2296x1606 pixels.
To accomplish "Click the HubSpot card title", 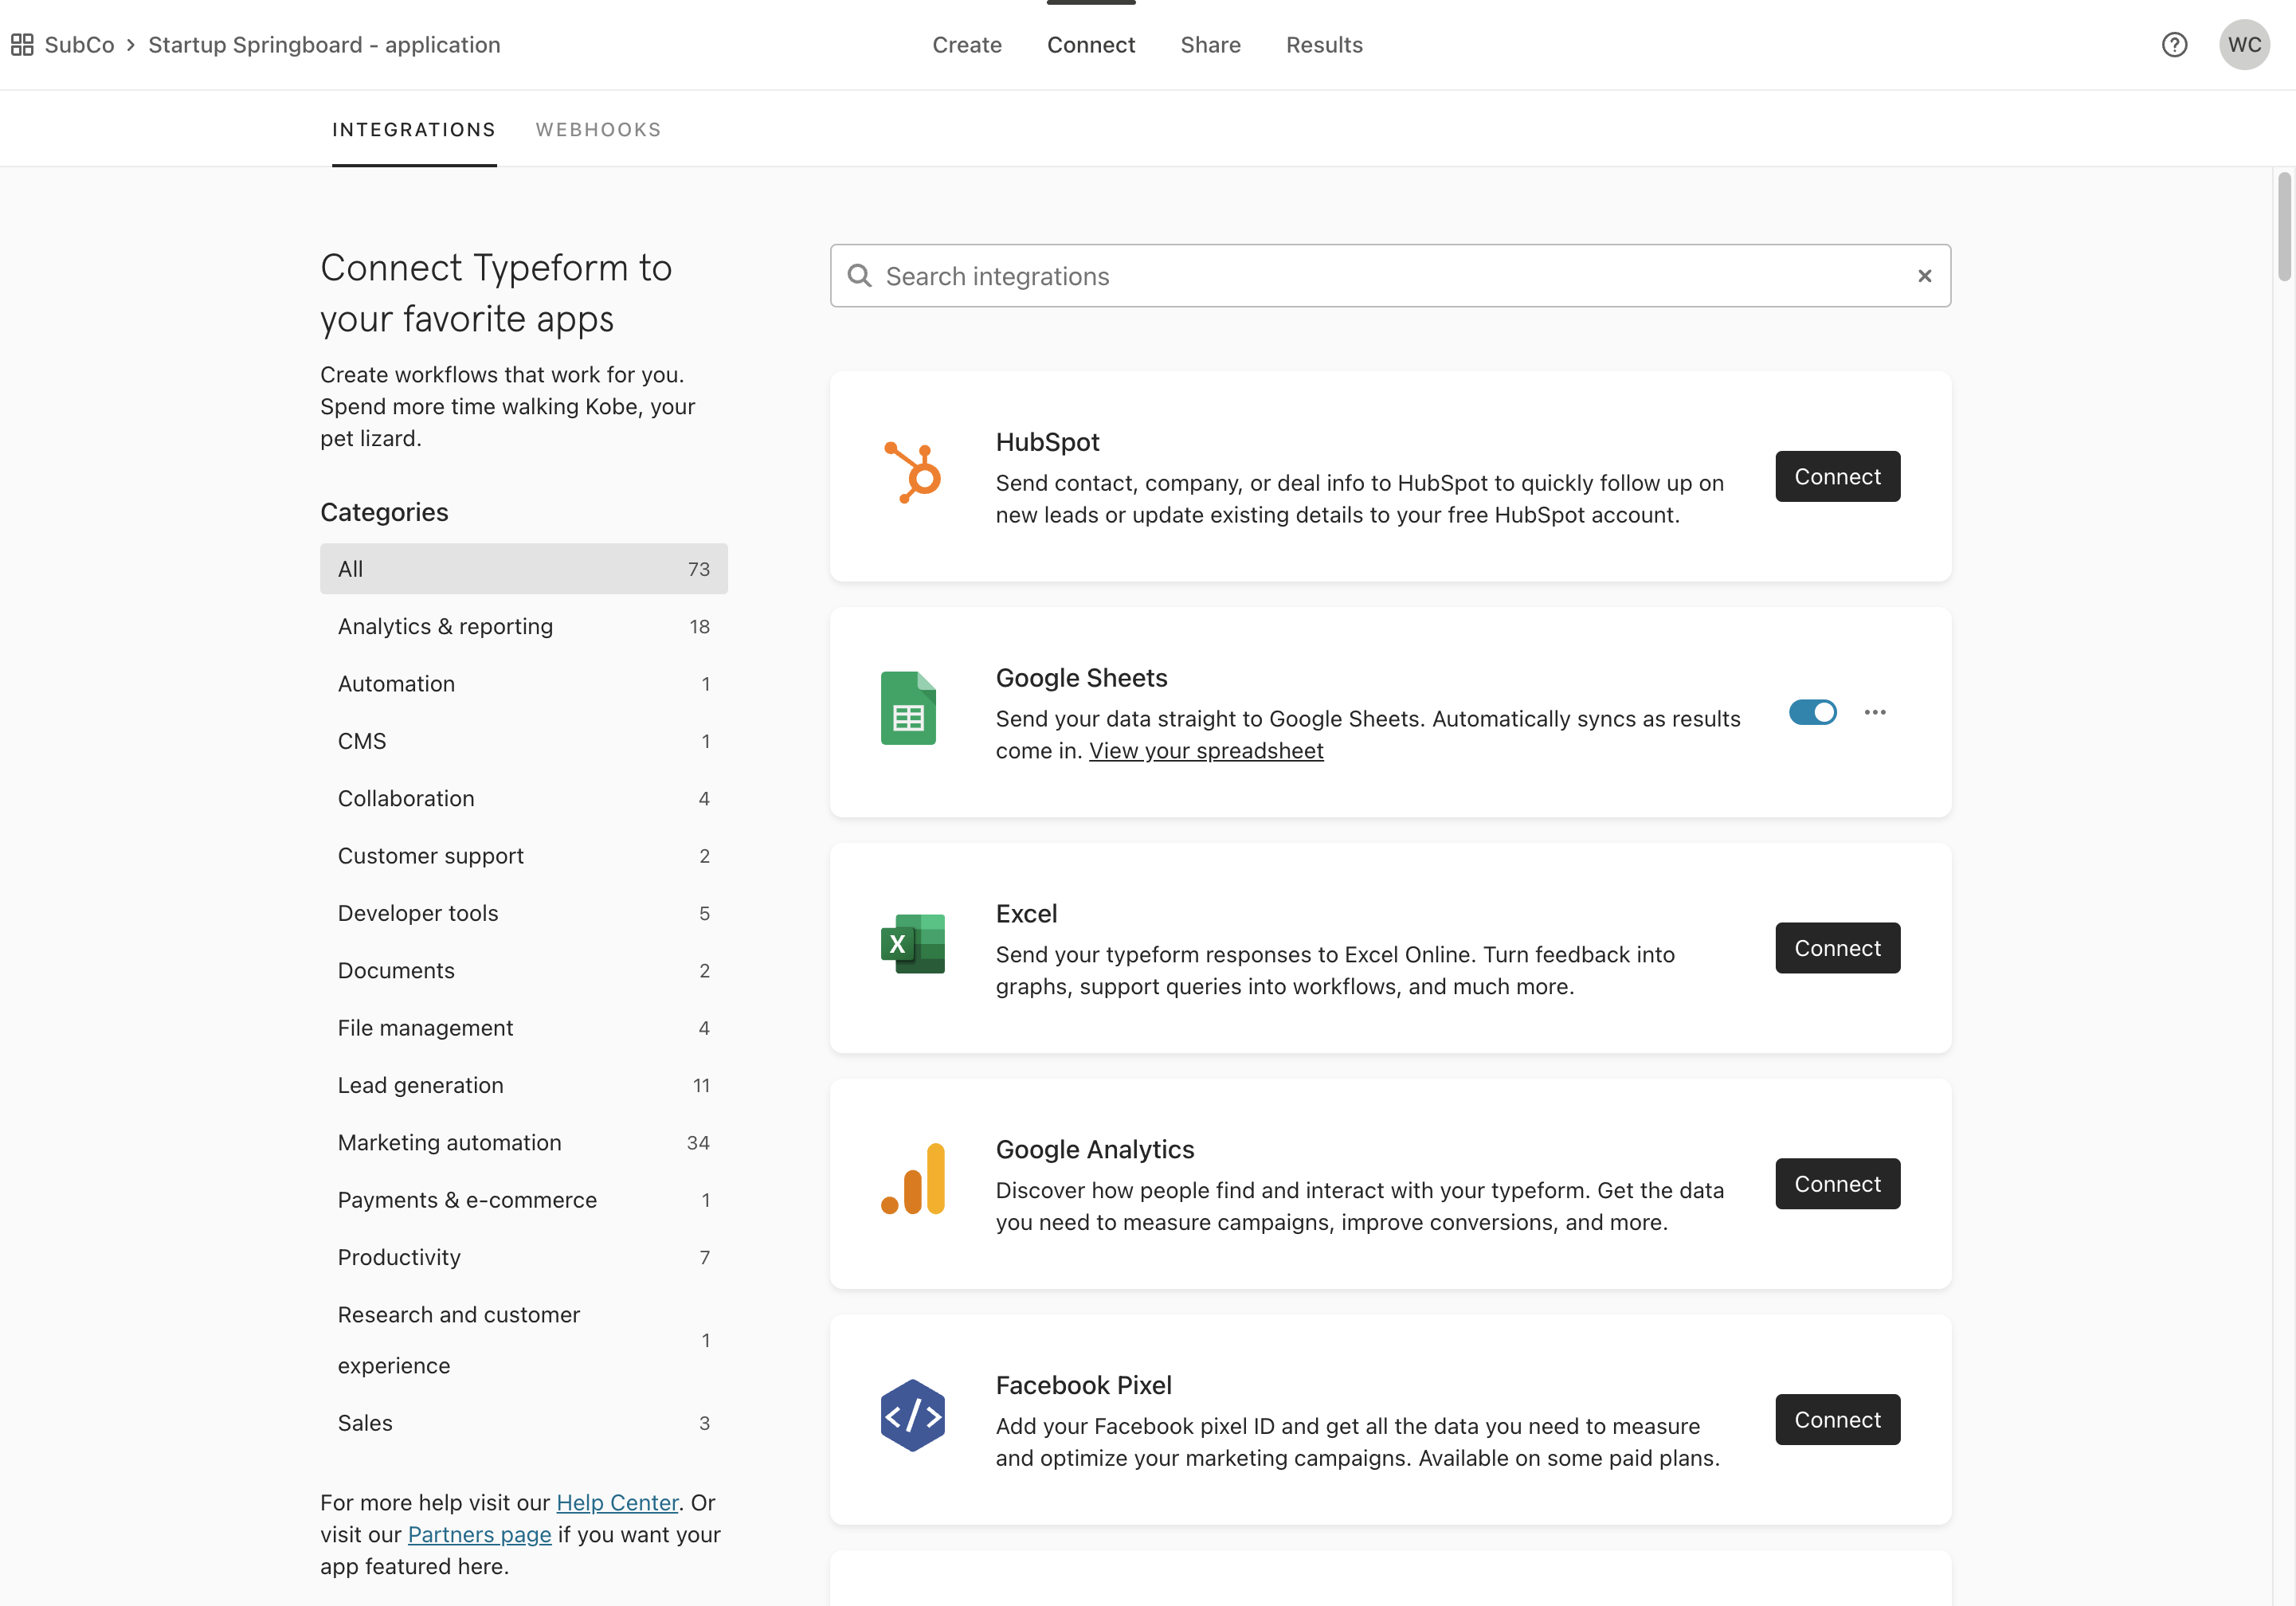I will [1047, 442].
